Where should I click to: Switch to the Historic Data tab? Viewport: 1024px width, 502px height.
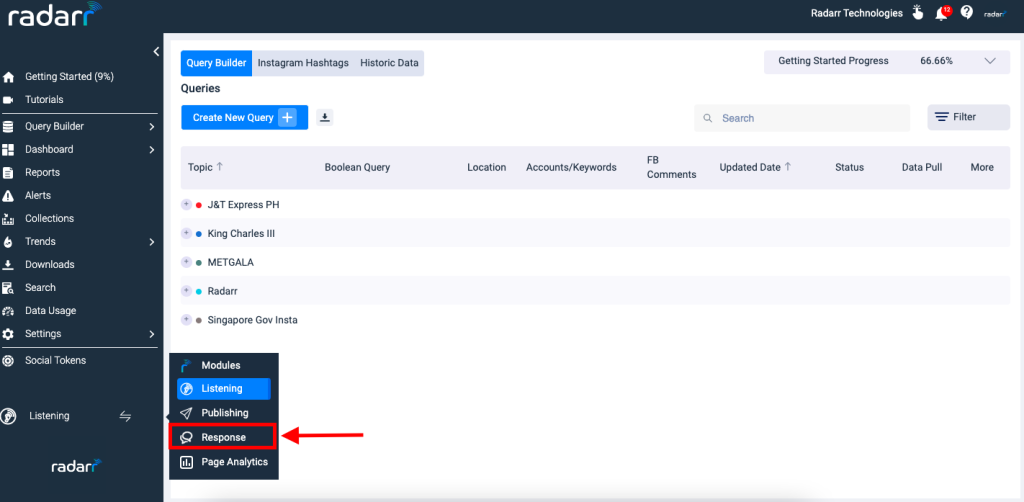click(389, 63)
